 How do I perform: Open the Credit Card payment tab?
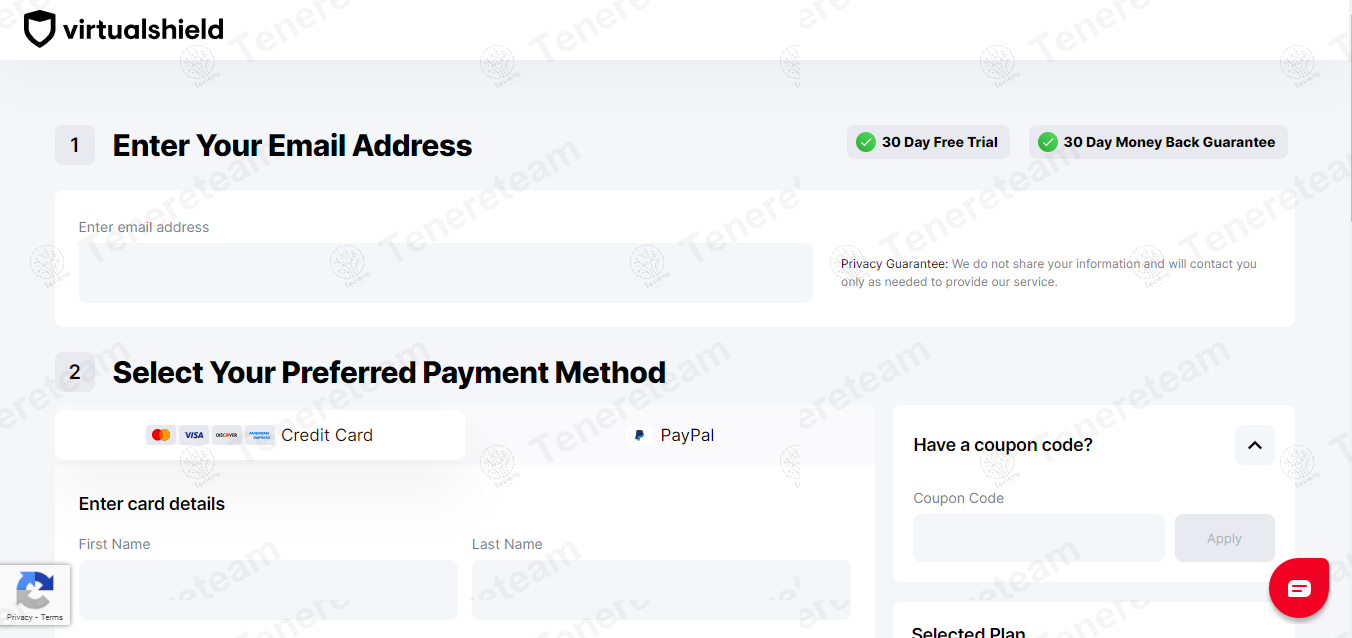(259, 434)
